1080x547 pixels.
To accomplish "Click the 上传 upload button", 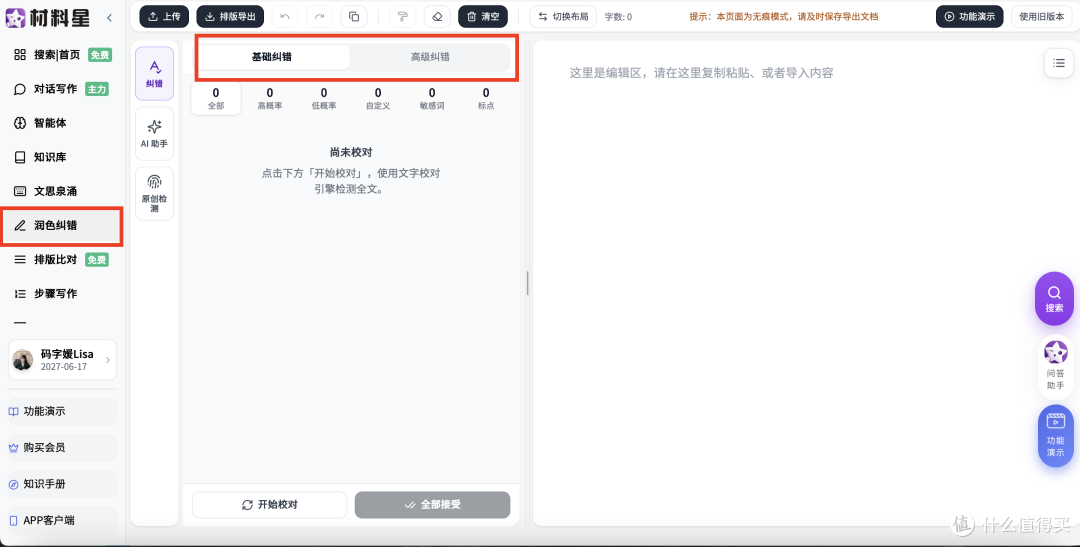I will (164, 17).
